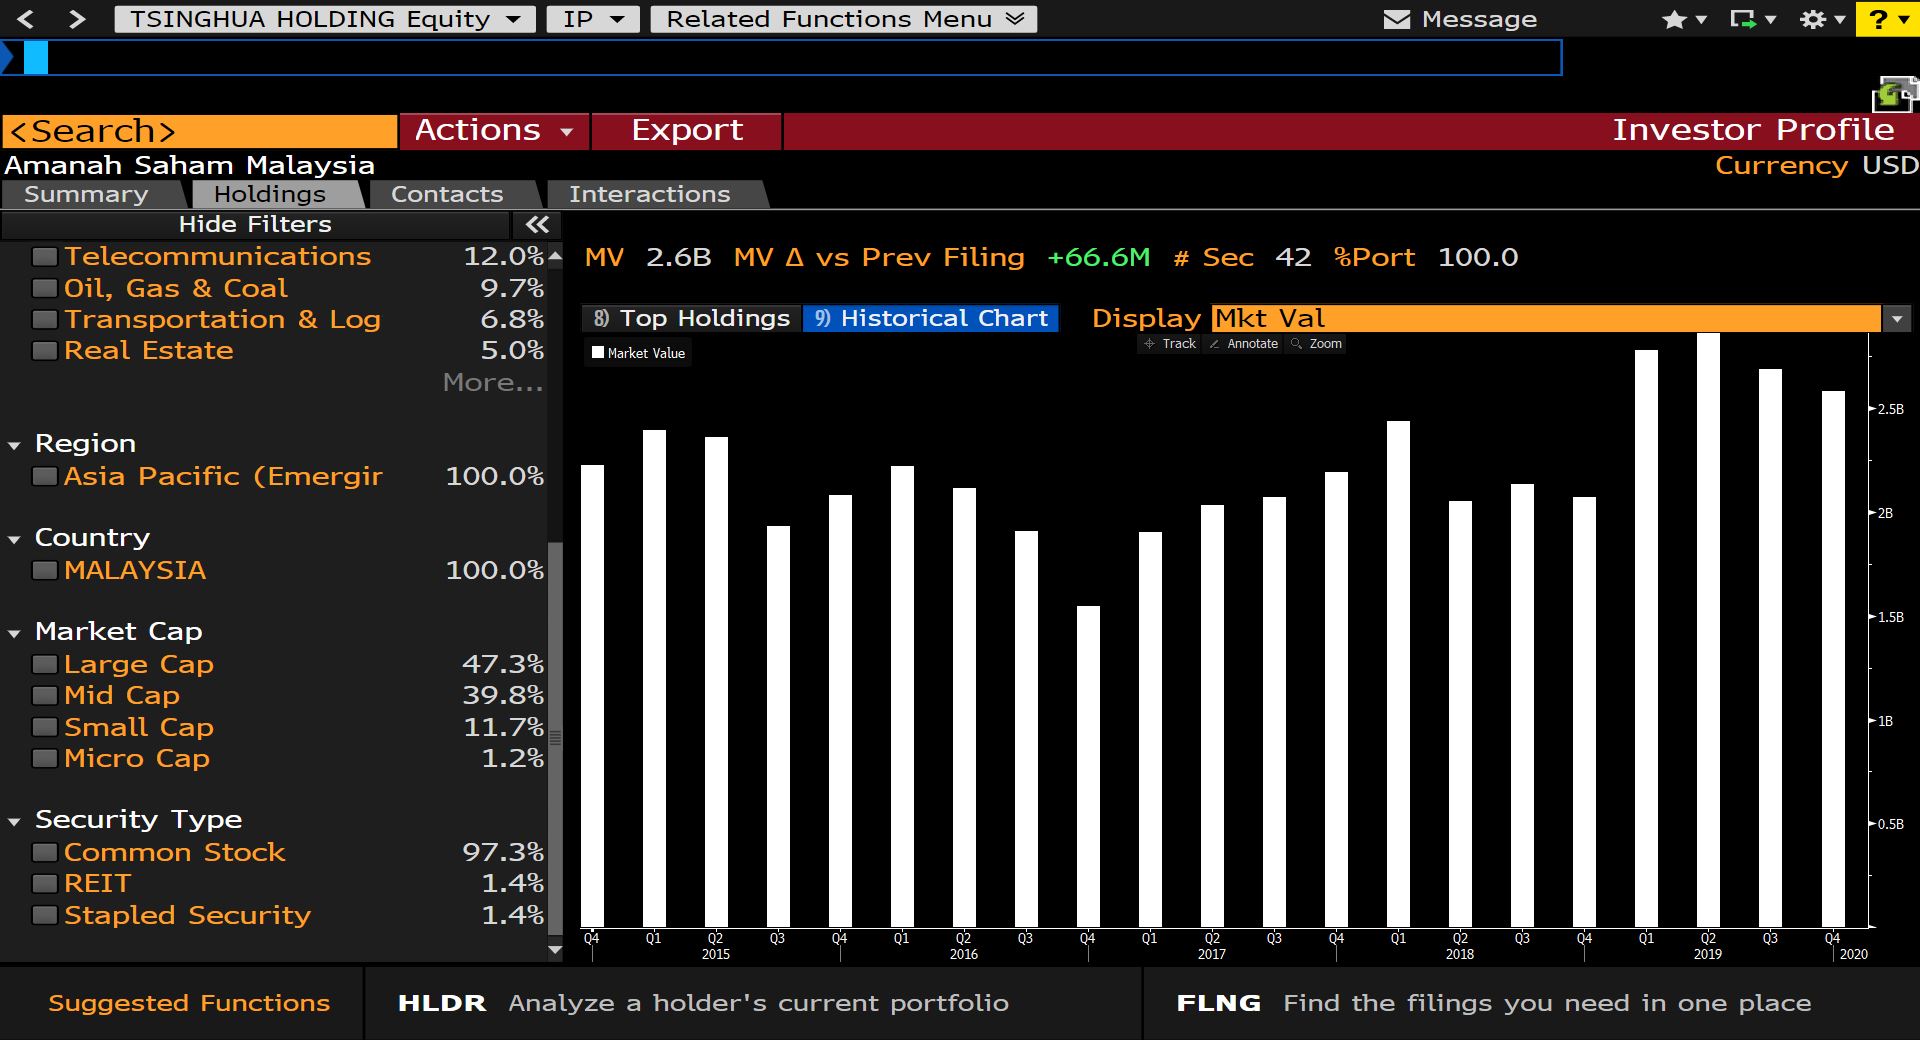
Task: Select the Top Holdings view
Action: click(692, 318)
